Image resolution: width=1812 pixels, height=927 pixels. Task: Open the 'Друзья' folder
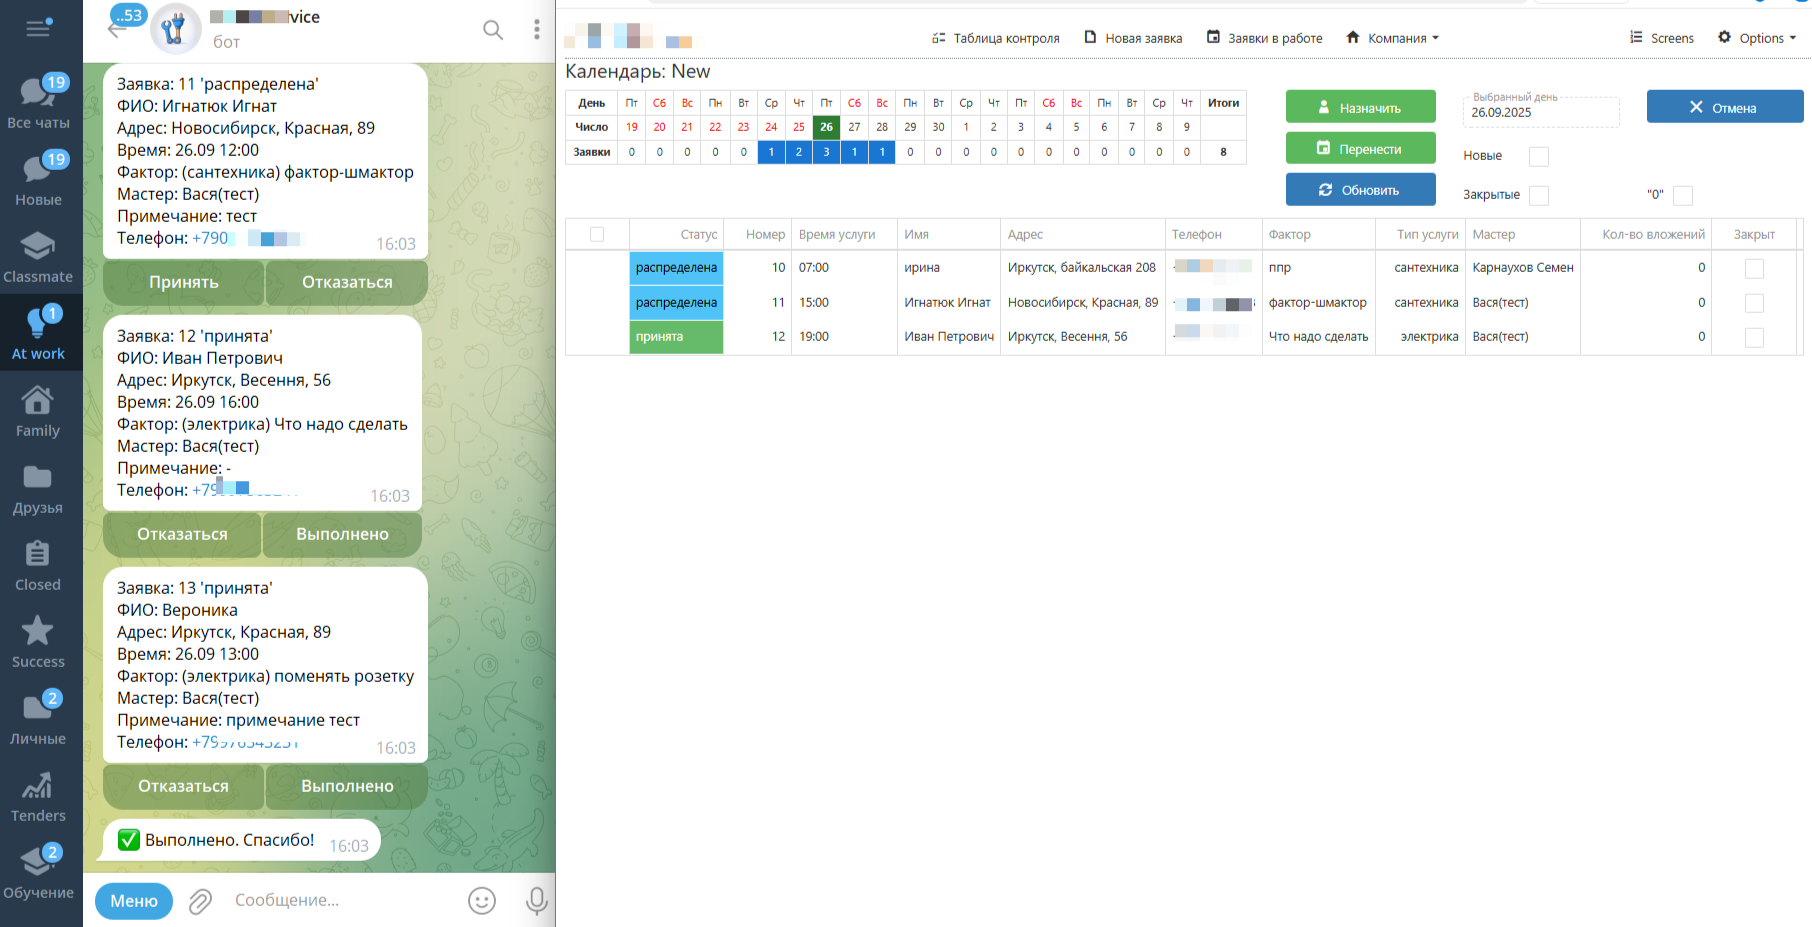pos(38,487)
